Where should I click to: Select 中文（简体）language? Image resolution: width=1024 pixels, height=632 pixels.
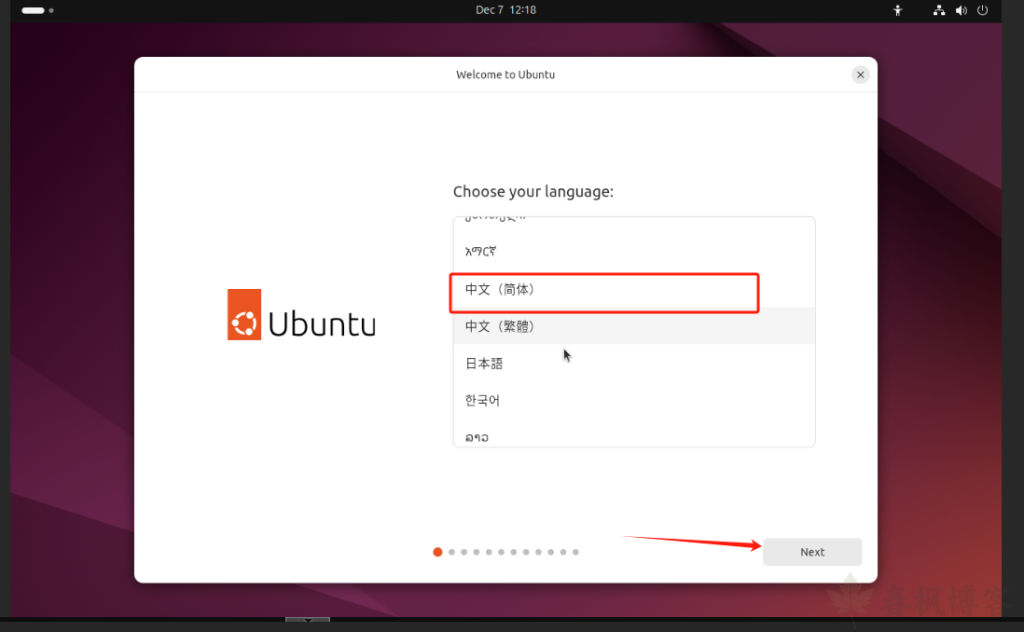633,289
